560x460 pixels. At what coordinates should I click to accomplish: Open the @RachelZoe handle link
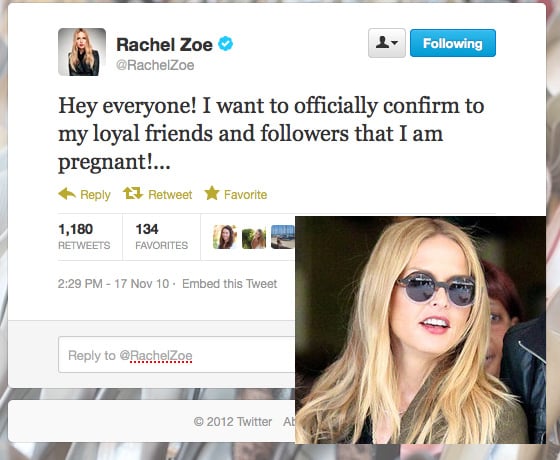coord(155,65)
